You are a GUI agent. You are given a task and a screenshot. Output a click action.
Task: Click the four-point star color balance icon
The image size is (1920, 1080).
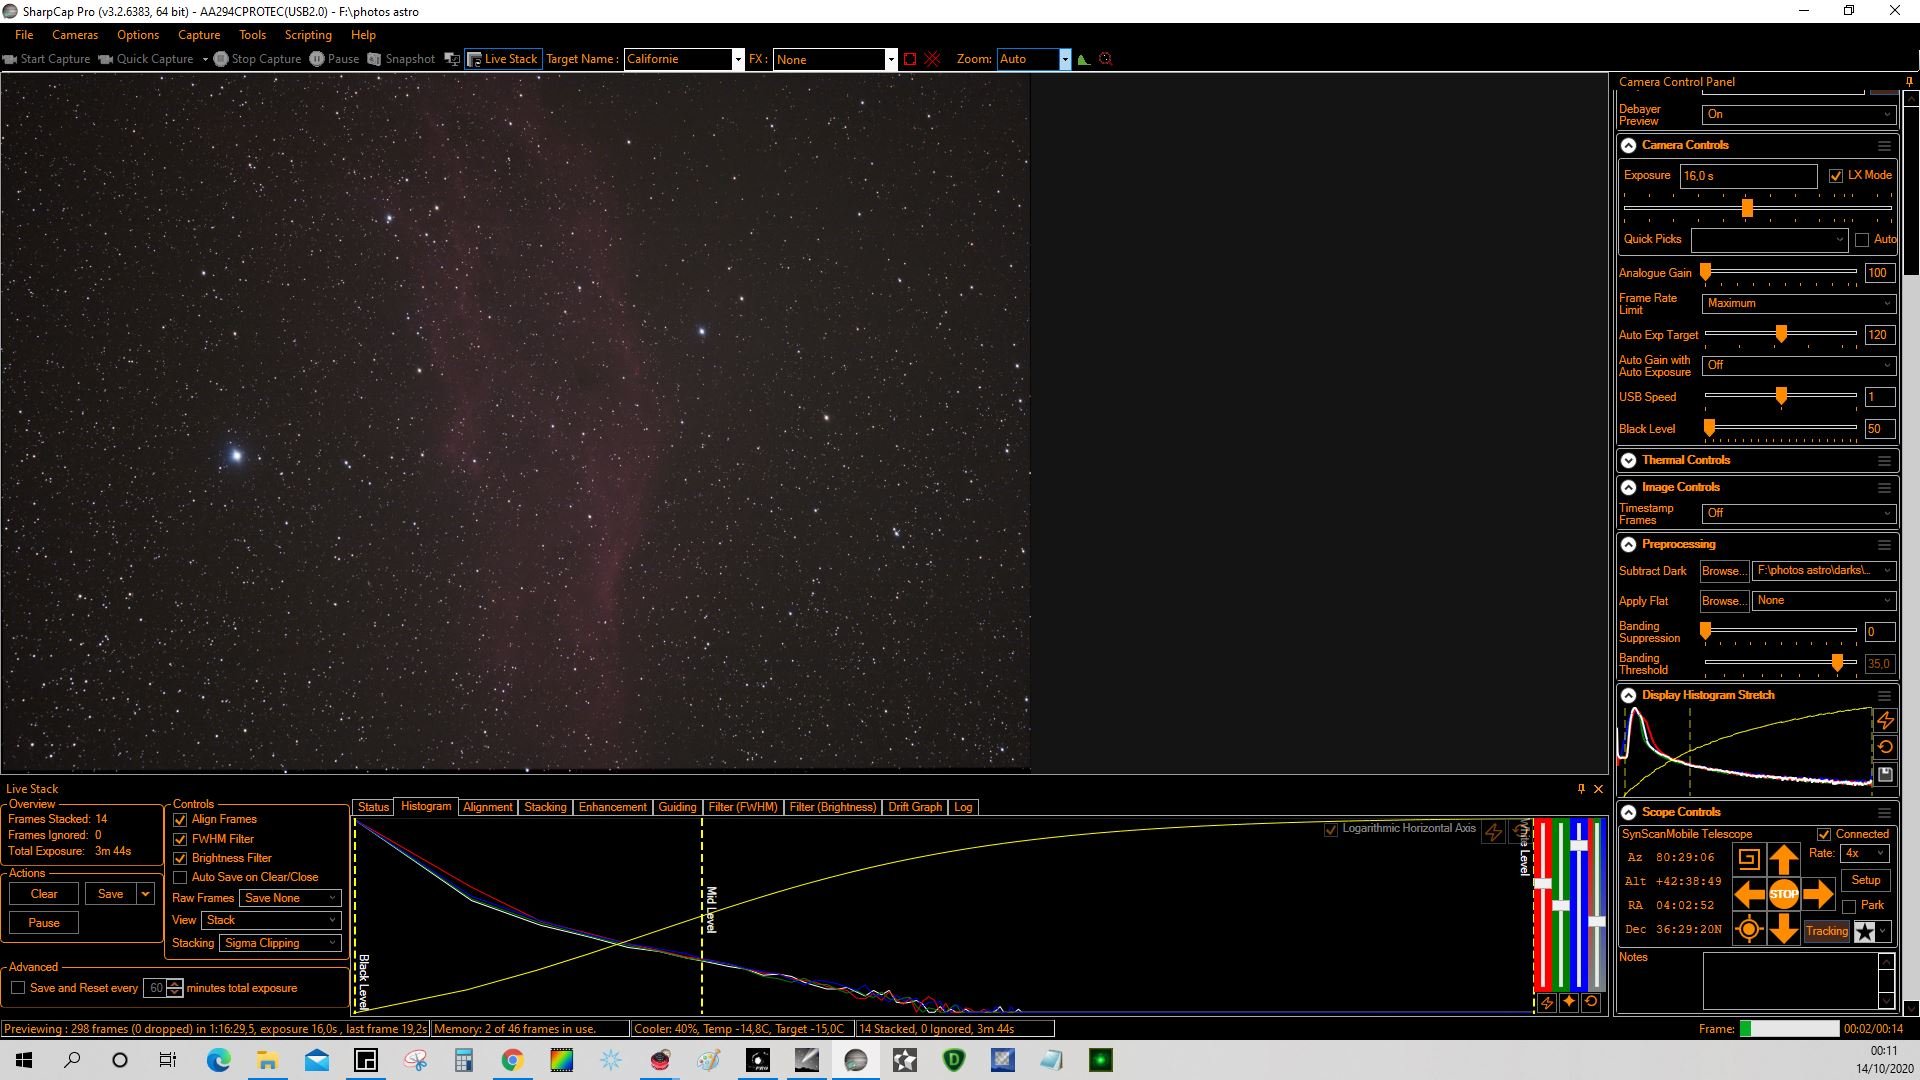pos(1569,1002)
